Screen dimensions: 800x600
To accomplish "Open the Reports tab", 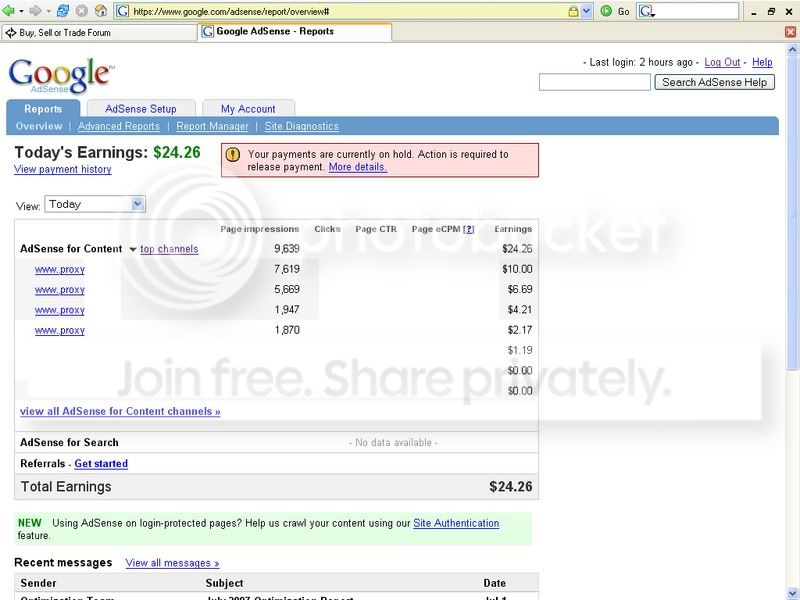I will click(x=43, y=109).
